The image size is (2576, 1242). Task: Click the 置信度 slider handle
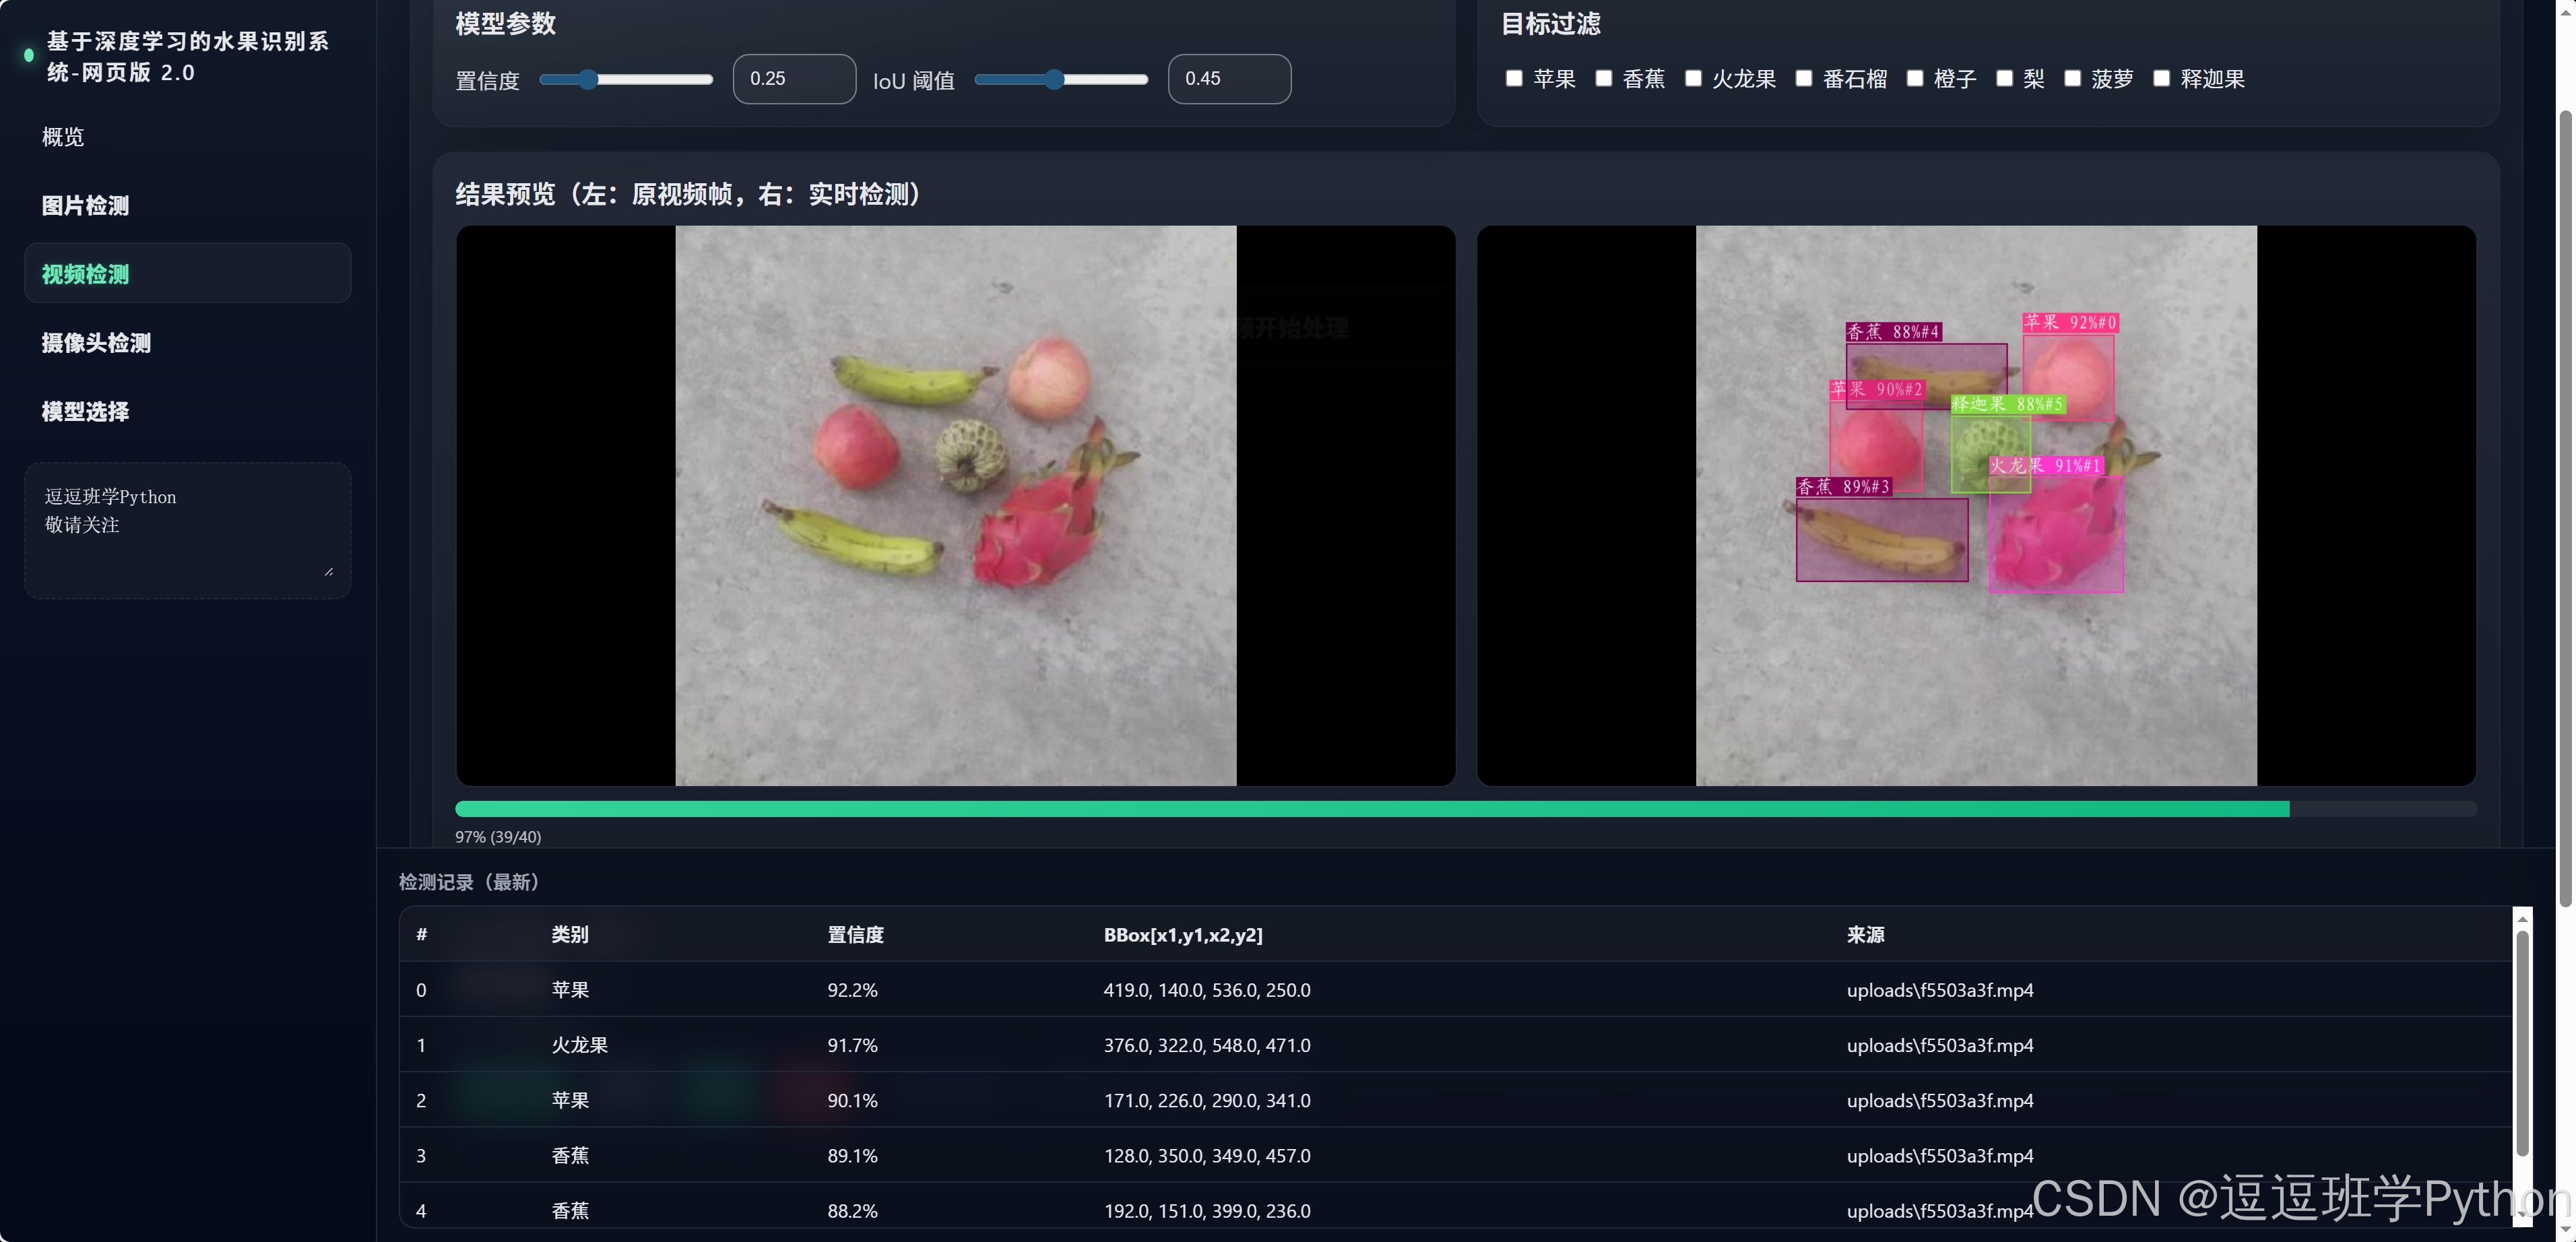(x=588, y=80)
